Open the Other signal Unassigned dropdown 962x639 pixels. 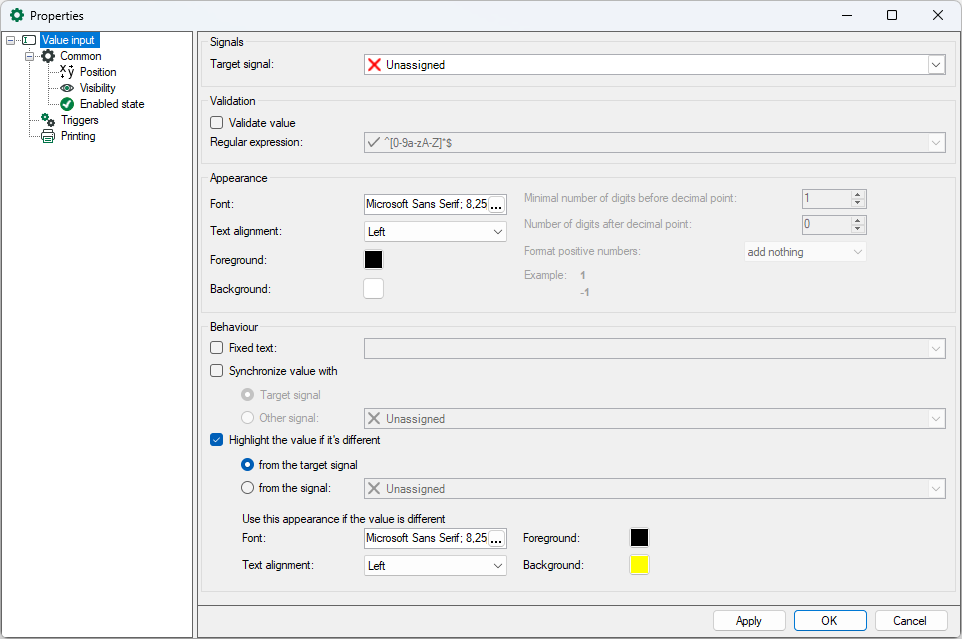coord(936,419)
